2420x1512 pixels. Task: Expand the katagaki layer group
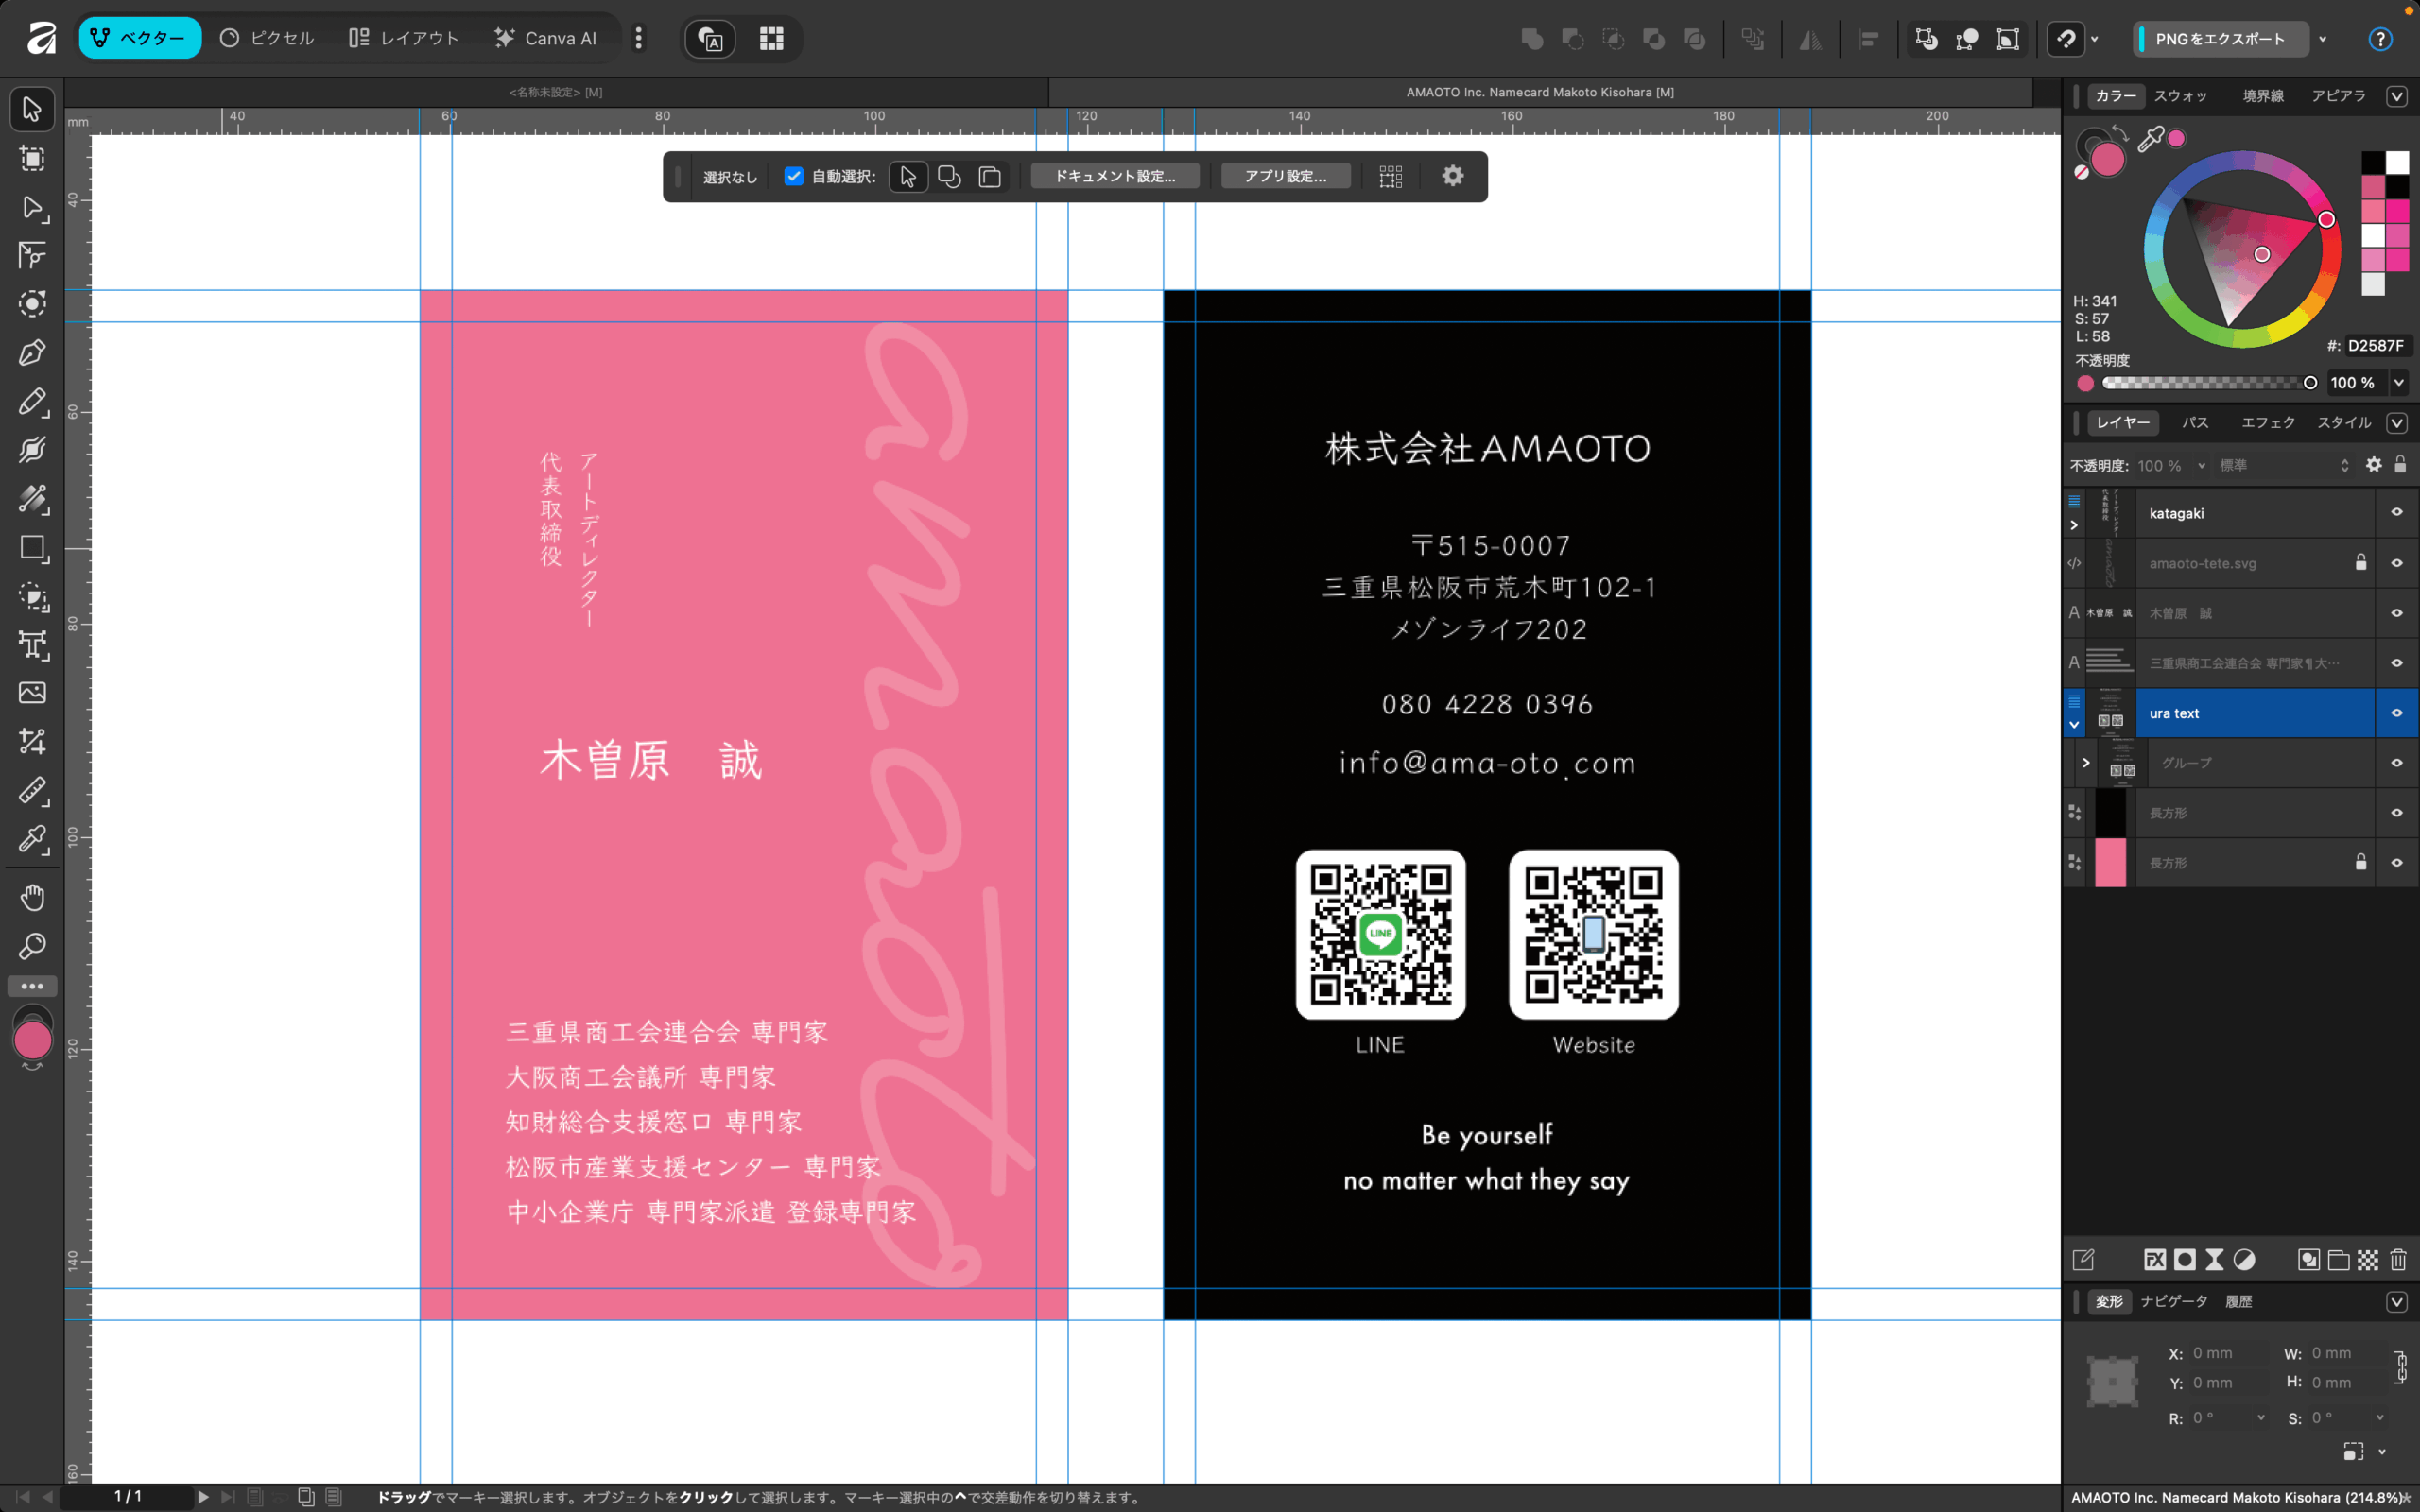point(2074,525)
